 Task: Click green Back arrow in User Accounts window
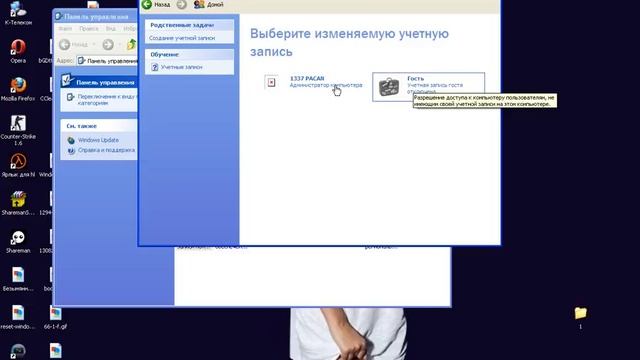(x=147, y=4)
